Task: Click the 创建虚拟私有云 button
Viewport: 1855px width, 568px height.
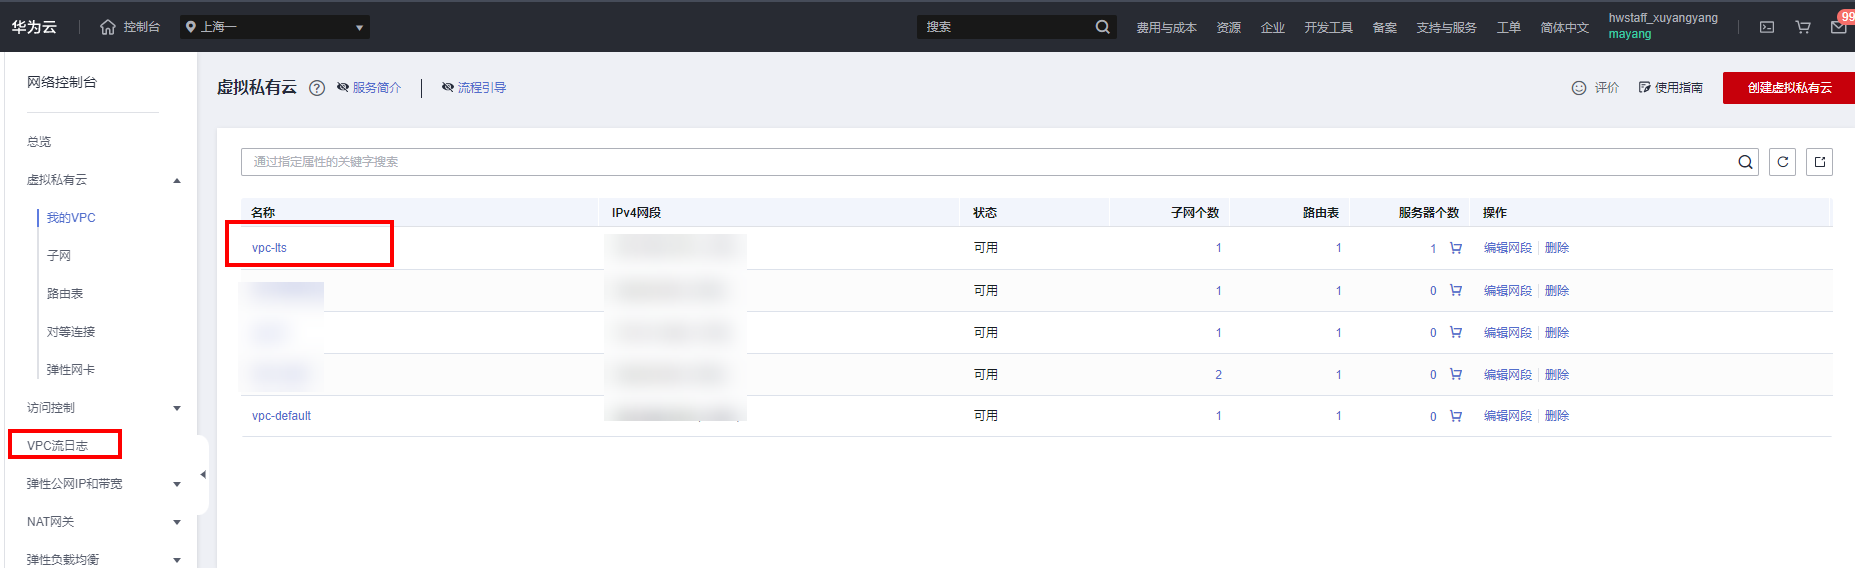Action: pos(1788,88)
